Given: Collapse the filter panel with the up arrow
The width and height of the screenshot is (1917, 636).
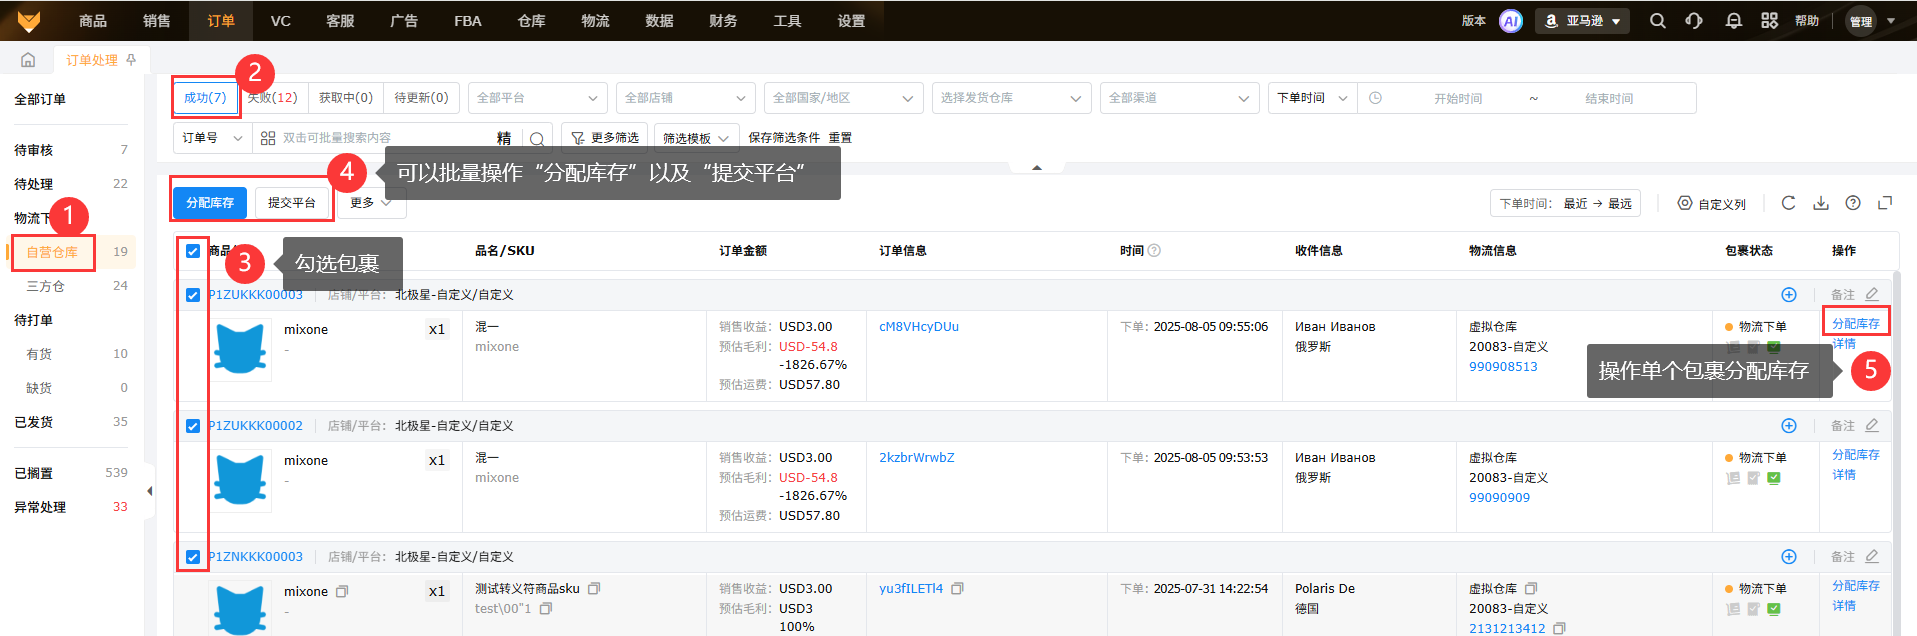Looking at the screenshot, I should coord(1037,167).
